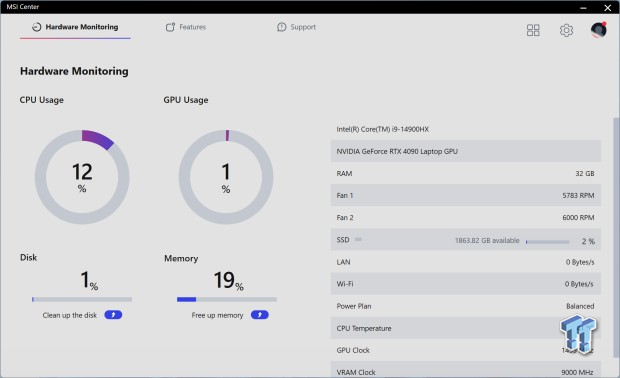The width and height of the screenshot is (620, 378).
Task: Click the Disk usage progress bar
Action: tap(82, 299)
